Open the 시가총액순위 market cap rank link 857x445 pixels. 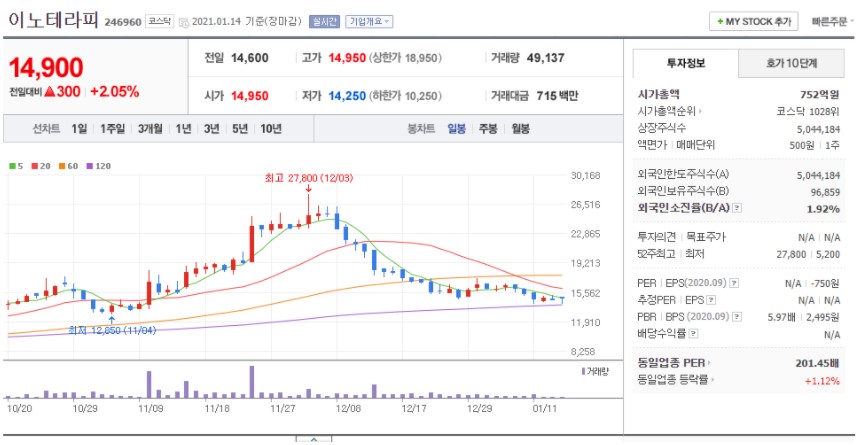tap(670, 111)
